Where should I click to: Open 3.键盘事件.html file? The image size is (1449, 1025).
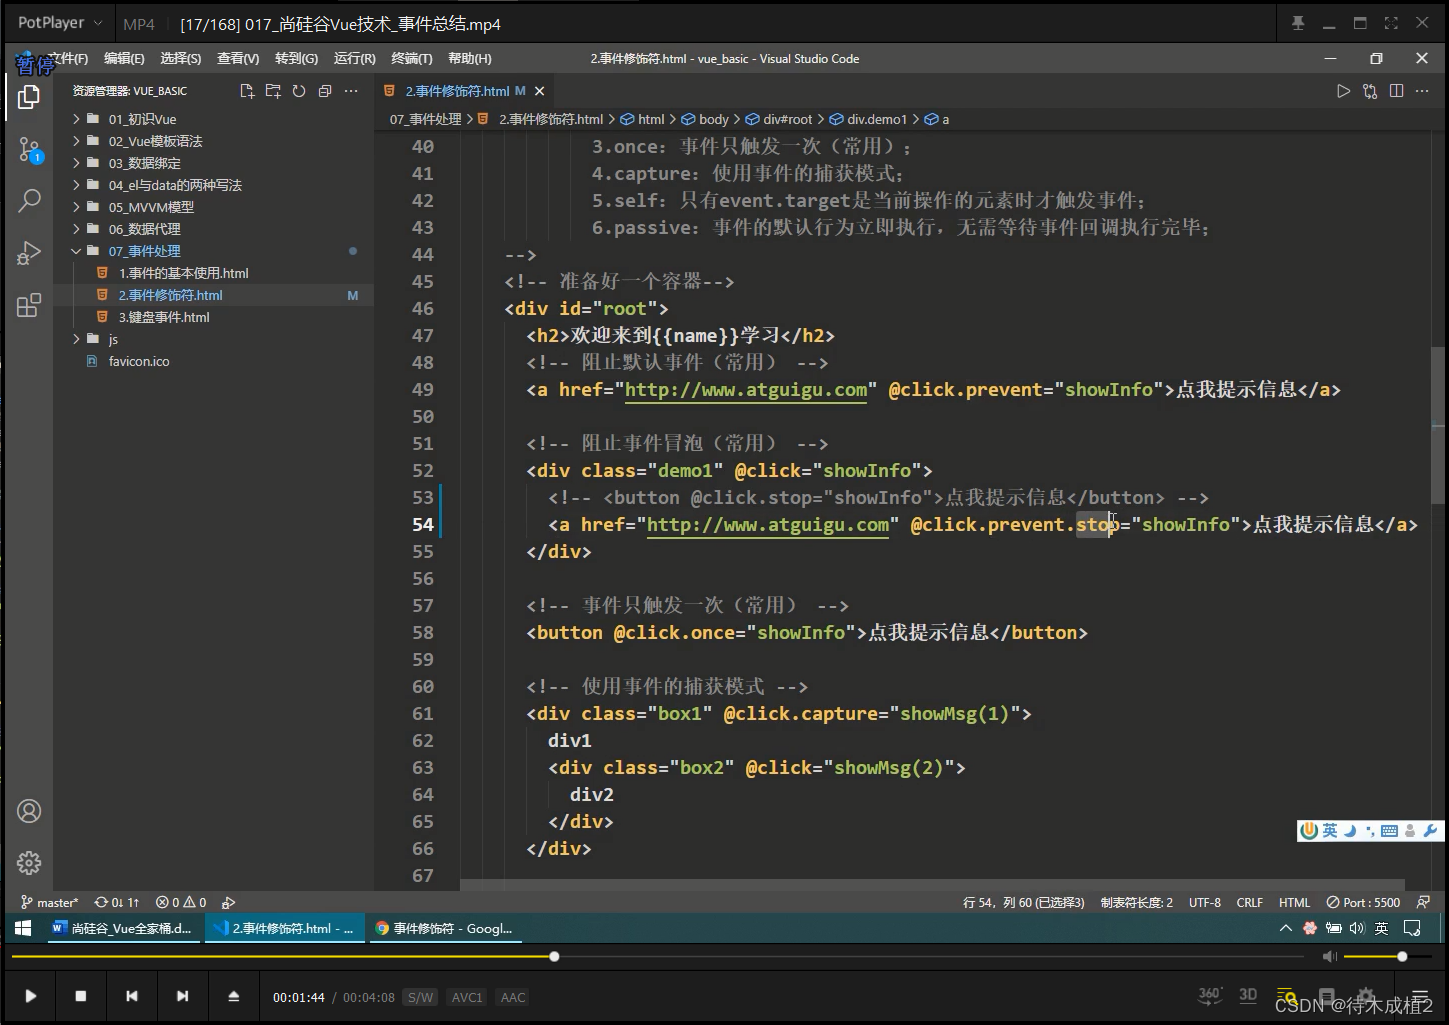click(x=164, y=317)
